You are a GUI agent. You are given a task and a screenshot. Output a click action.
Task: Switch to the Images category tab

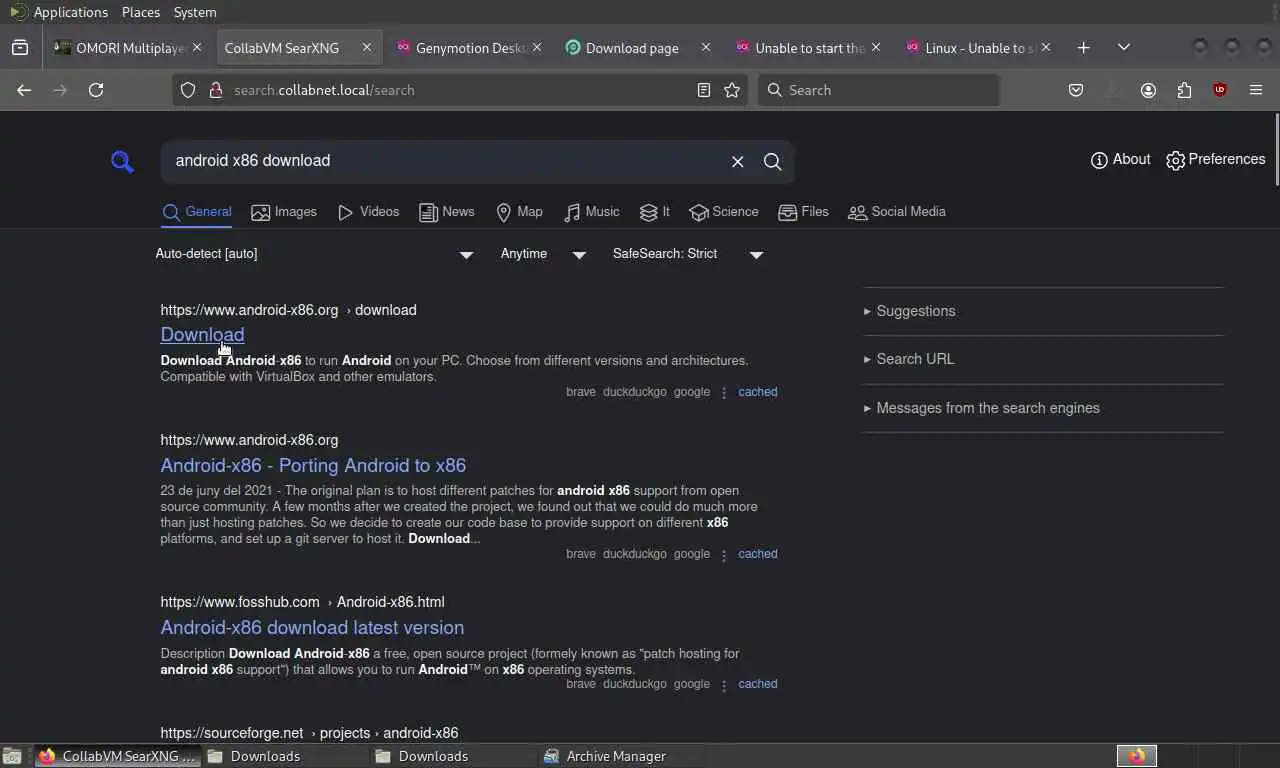click(x=284, y=212)
